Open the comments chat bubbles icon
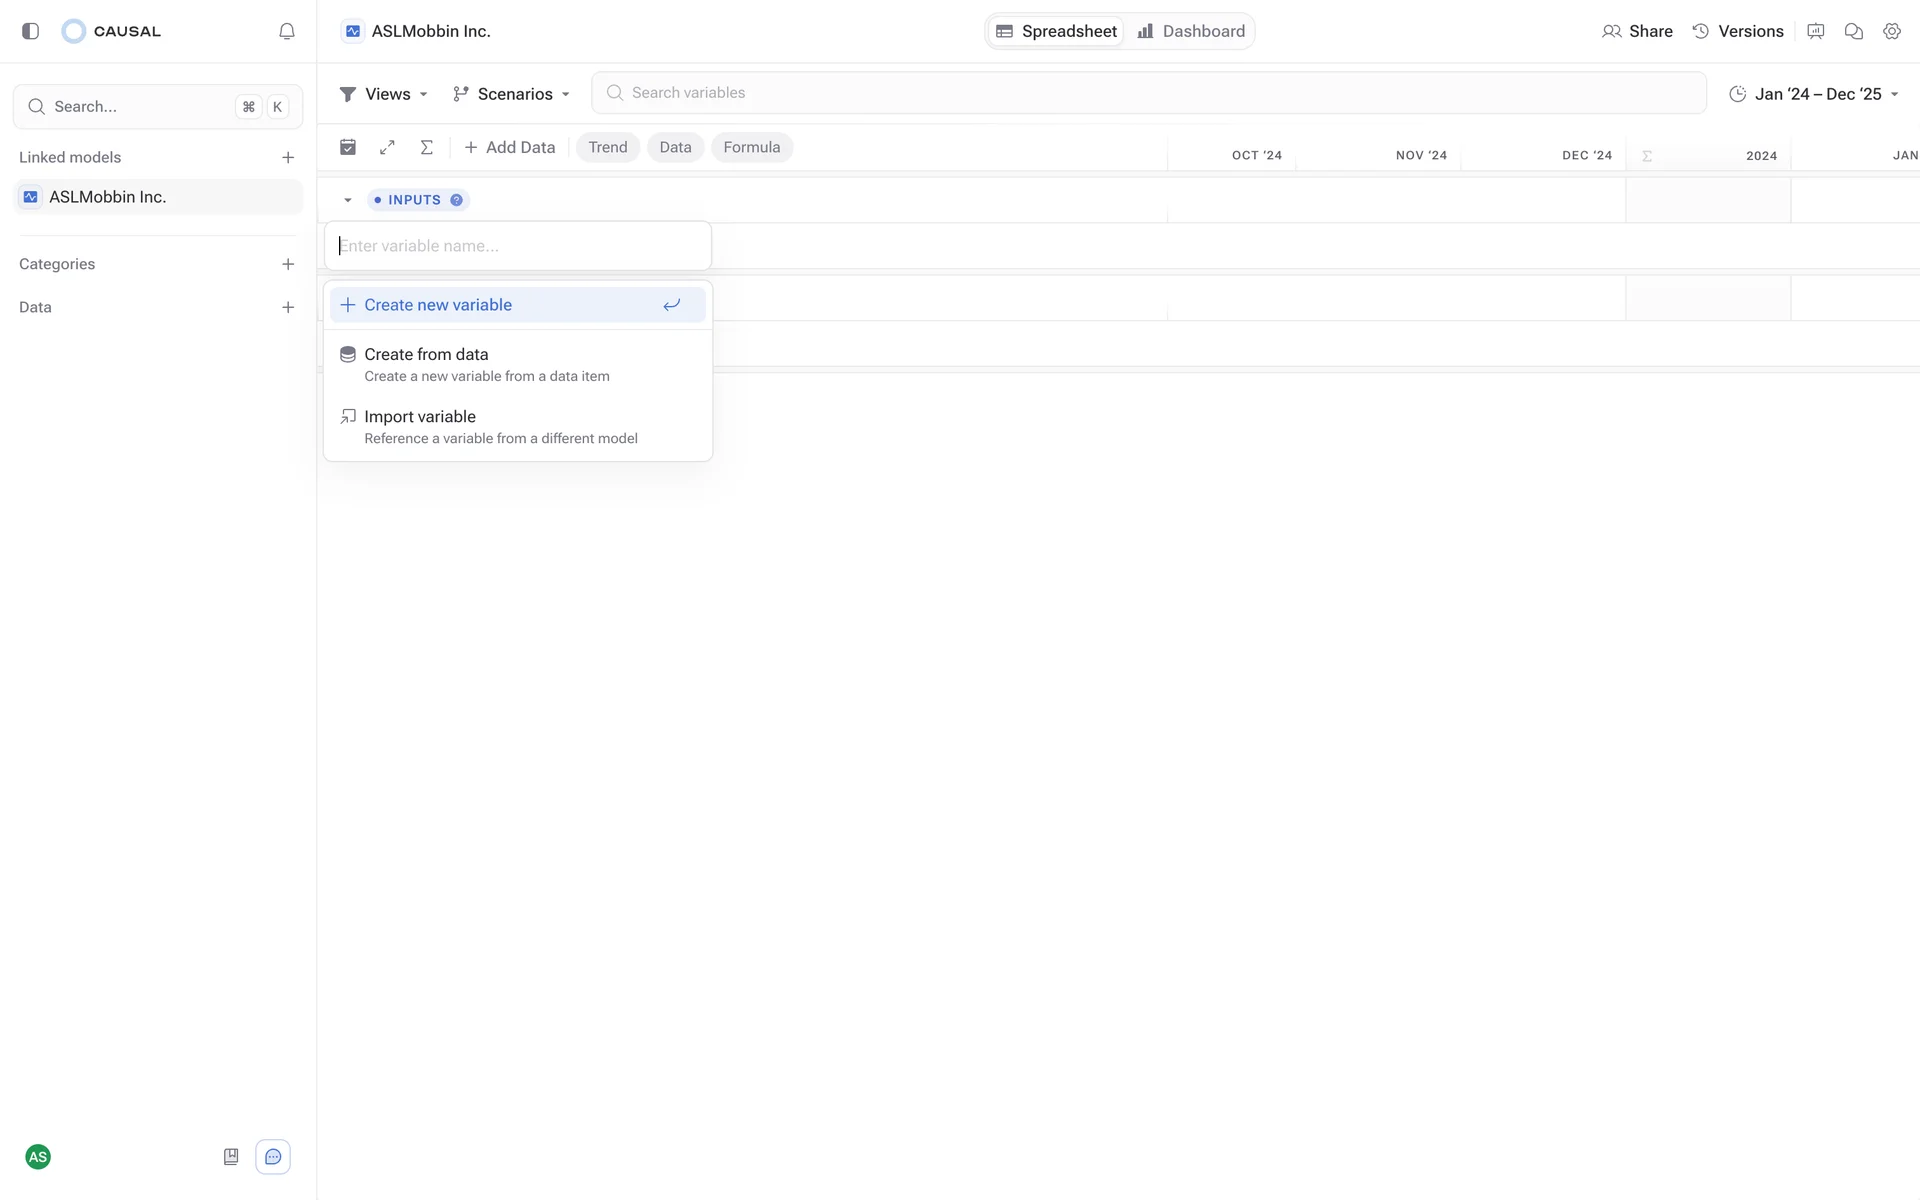Screen dimensions: 1920x1200 [x=1853, y=31]
